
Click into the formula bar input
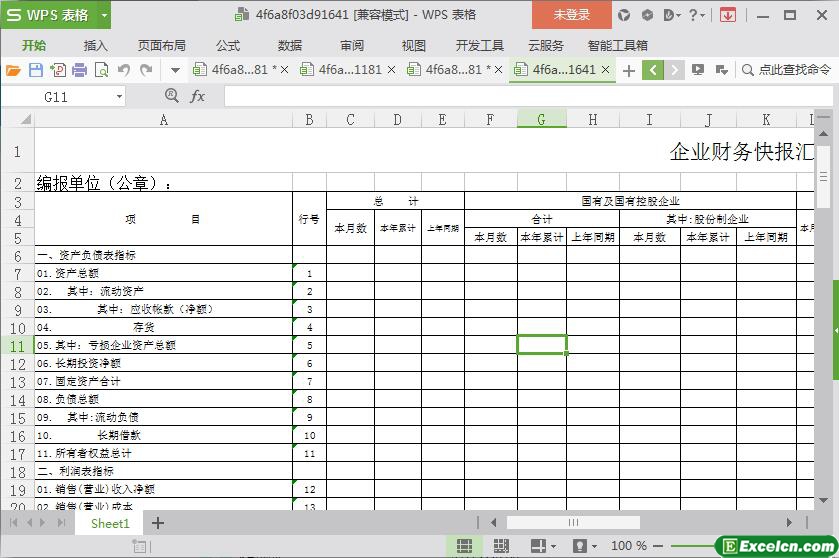pyautogui.click(x=527, y=97)
